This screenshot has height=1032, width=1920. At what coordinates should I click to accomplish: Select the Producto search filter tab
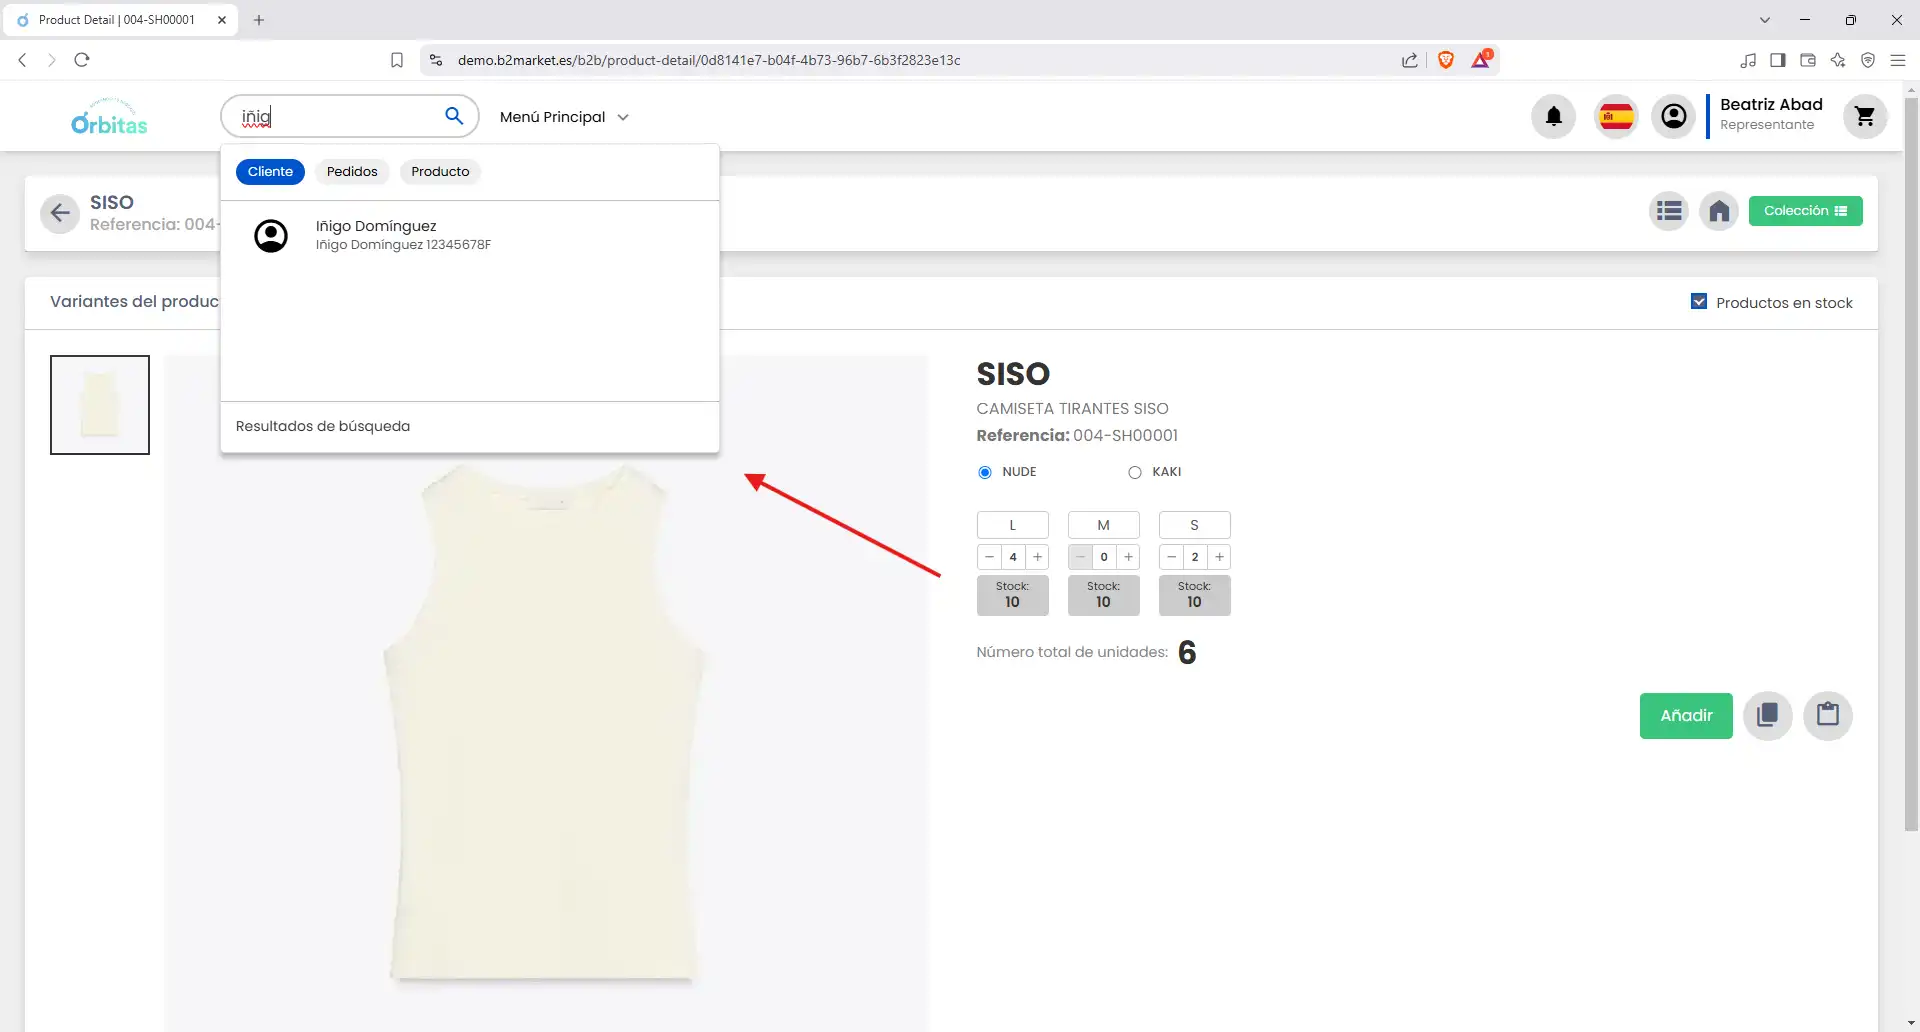coord(440,172)
